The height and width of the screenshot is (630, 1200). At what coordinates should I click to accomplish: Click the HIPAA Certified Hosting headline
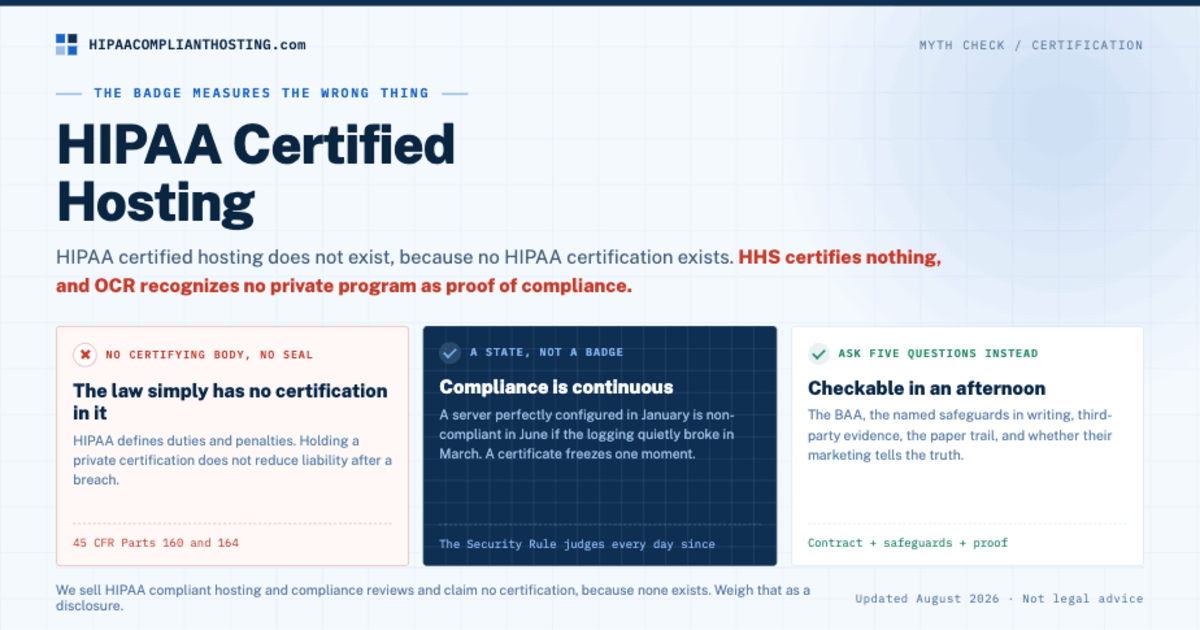coord(256,172)
